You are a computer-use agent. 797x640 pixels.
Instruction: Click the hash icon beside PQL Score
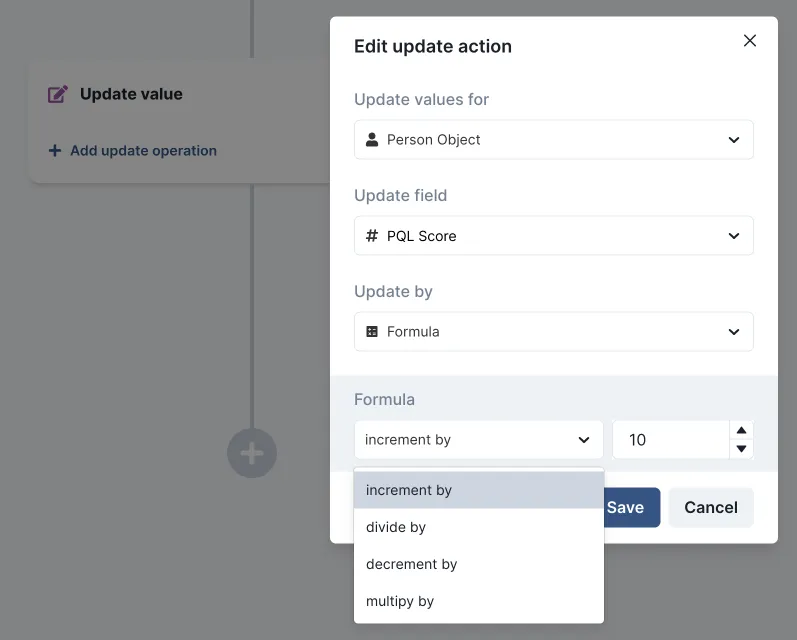coord(372,236)
